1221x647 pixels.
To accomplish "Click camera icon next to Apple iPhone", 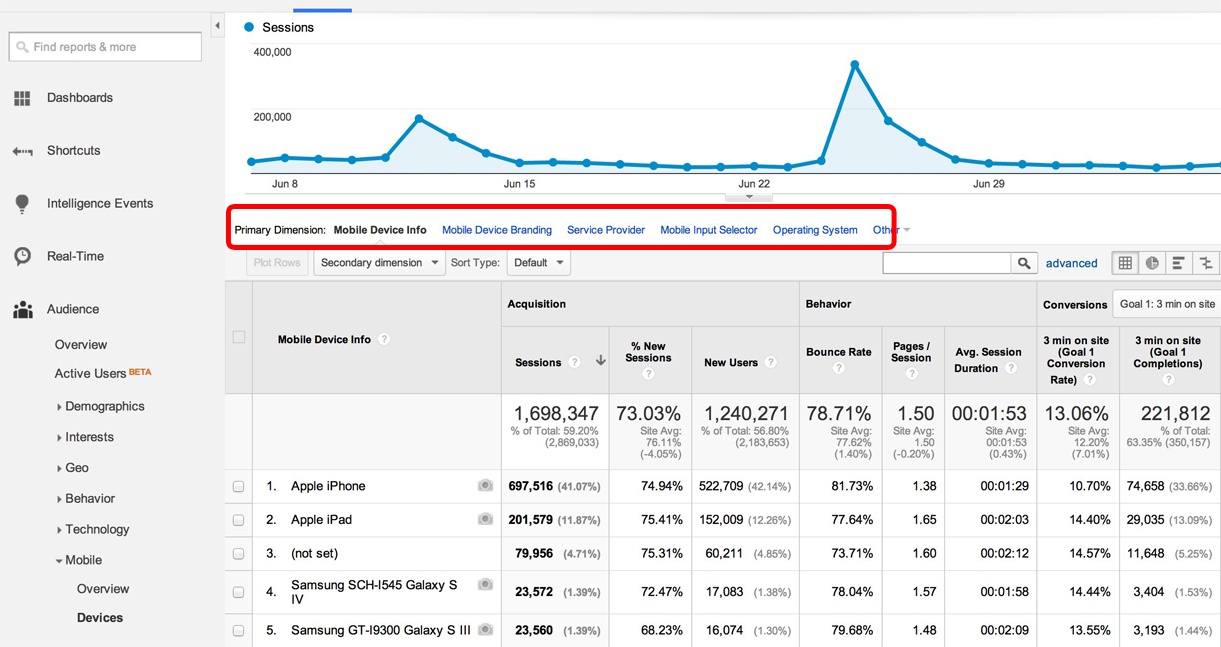I will tap(485, 486).
